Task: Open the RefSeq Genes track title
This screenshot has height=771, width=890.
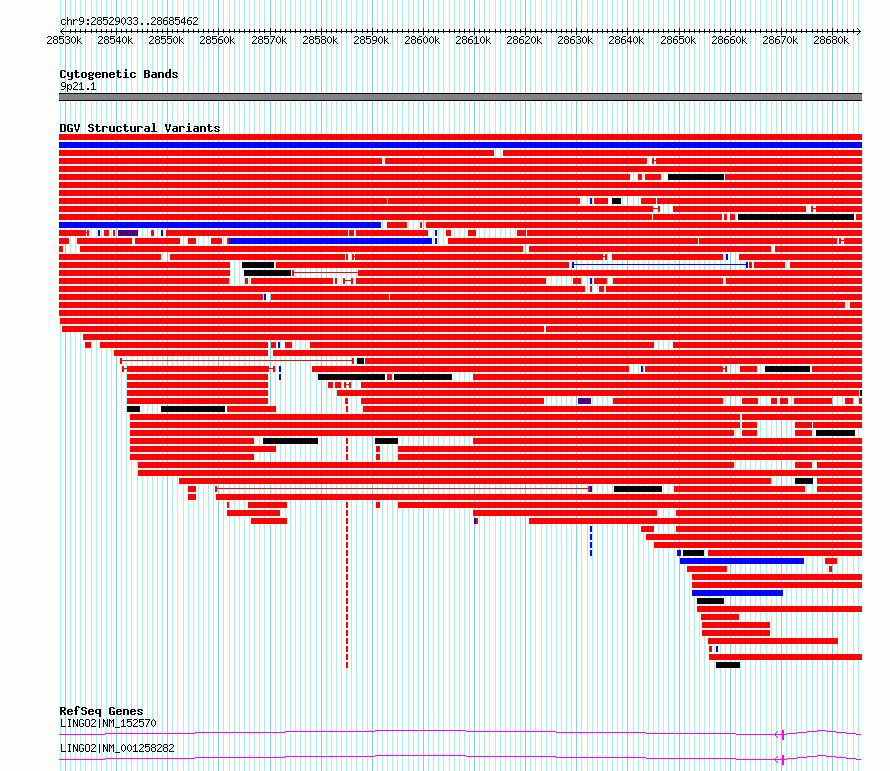Action: coord(101,711)
